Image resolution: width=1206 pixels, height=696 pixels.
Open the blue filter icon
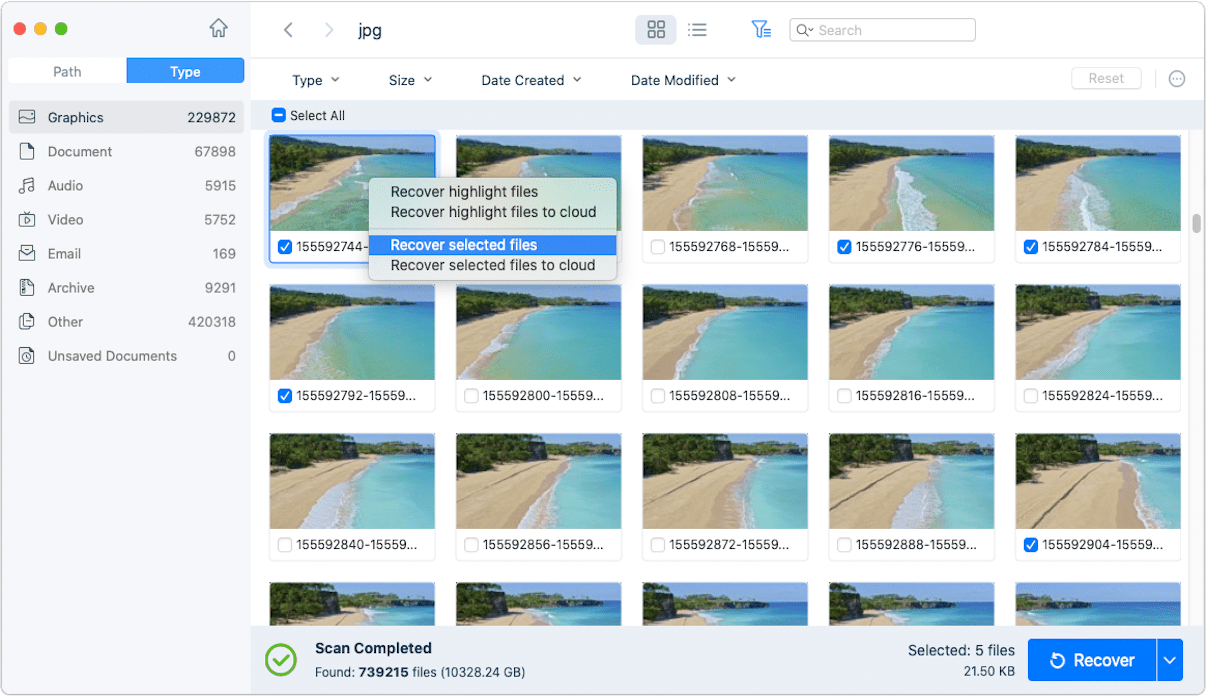761,30
